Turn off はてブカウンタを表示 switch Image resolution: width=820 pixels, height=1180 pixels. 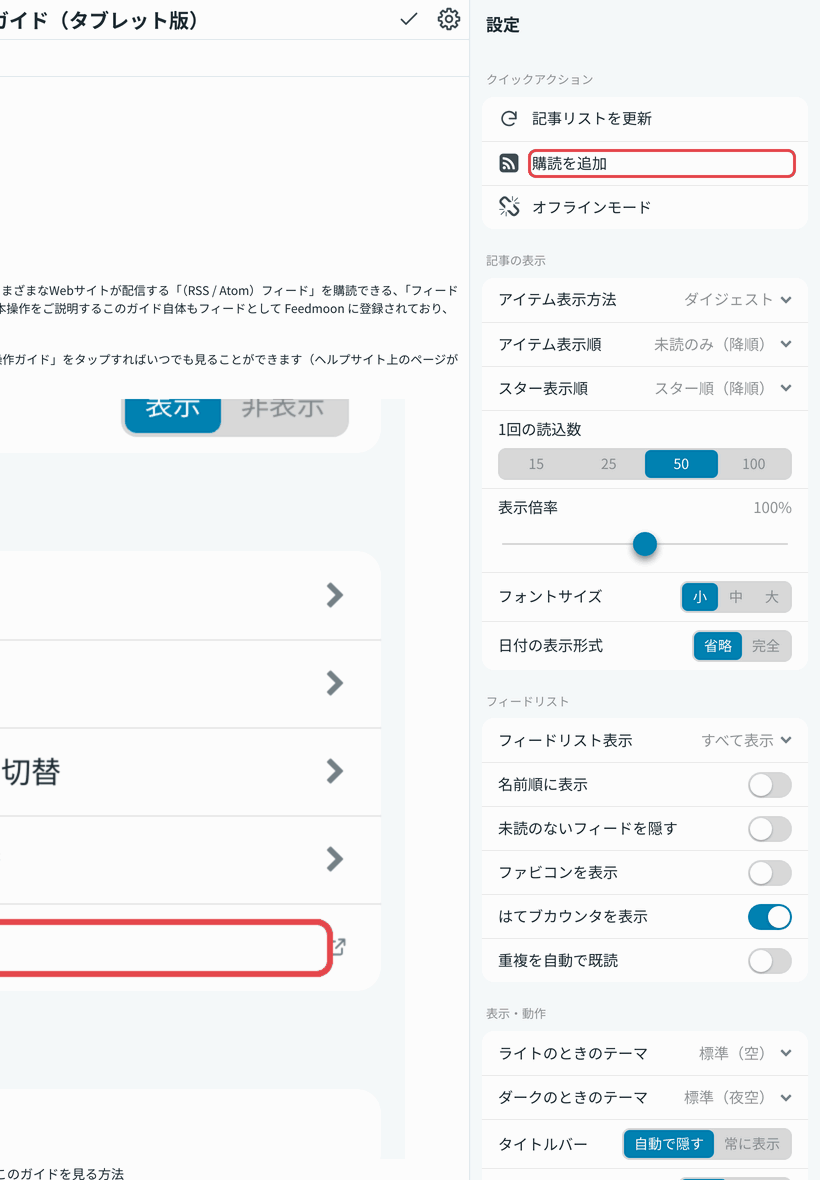(x=770, y=917)
